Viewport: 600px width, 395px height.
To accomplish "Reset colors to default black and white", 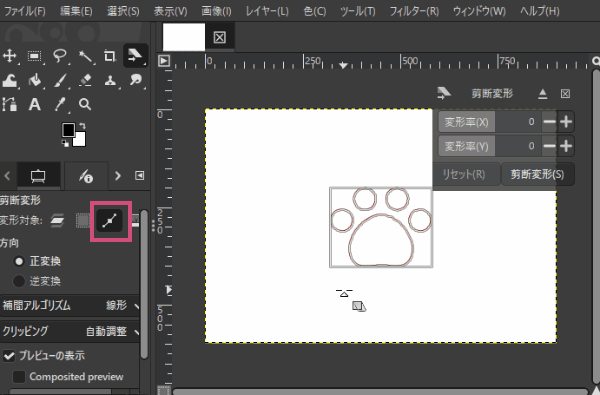I will pyautogui.click(x=65, y=144).
